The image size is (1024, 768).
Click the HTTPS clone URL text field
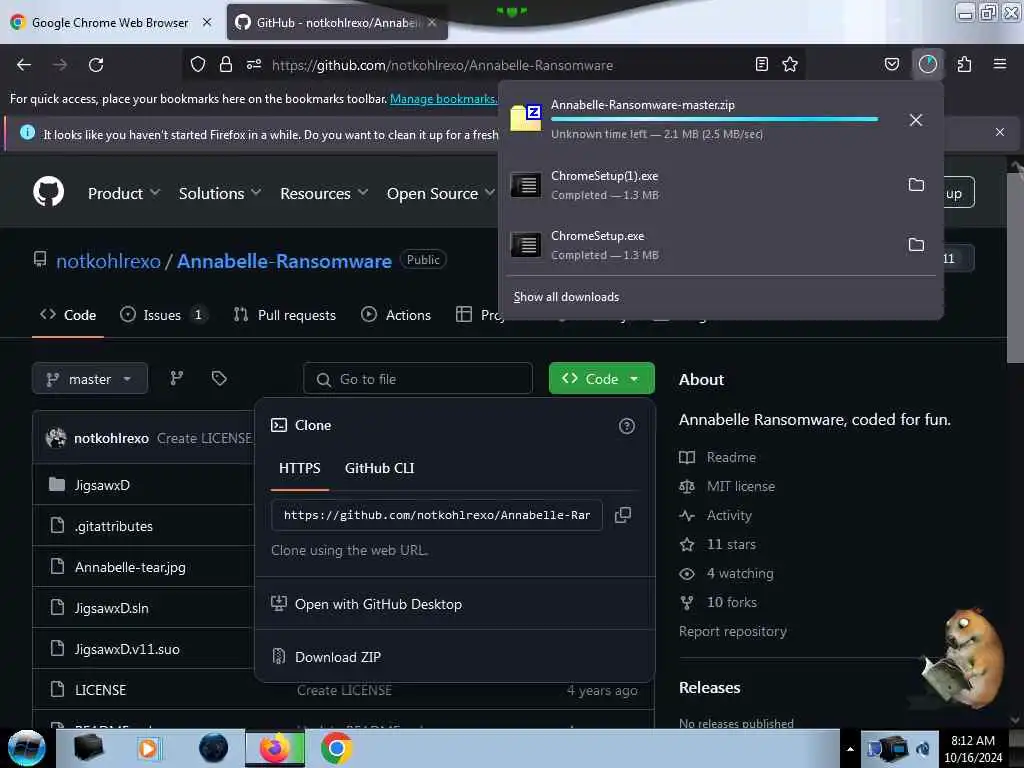pyautogui.click(x=437, y=515)
